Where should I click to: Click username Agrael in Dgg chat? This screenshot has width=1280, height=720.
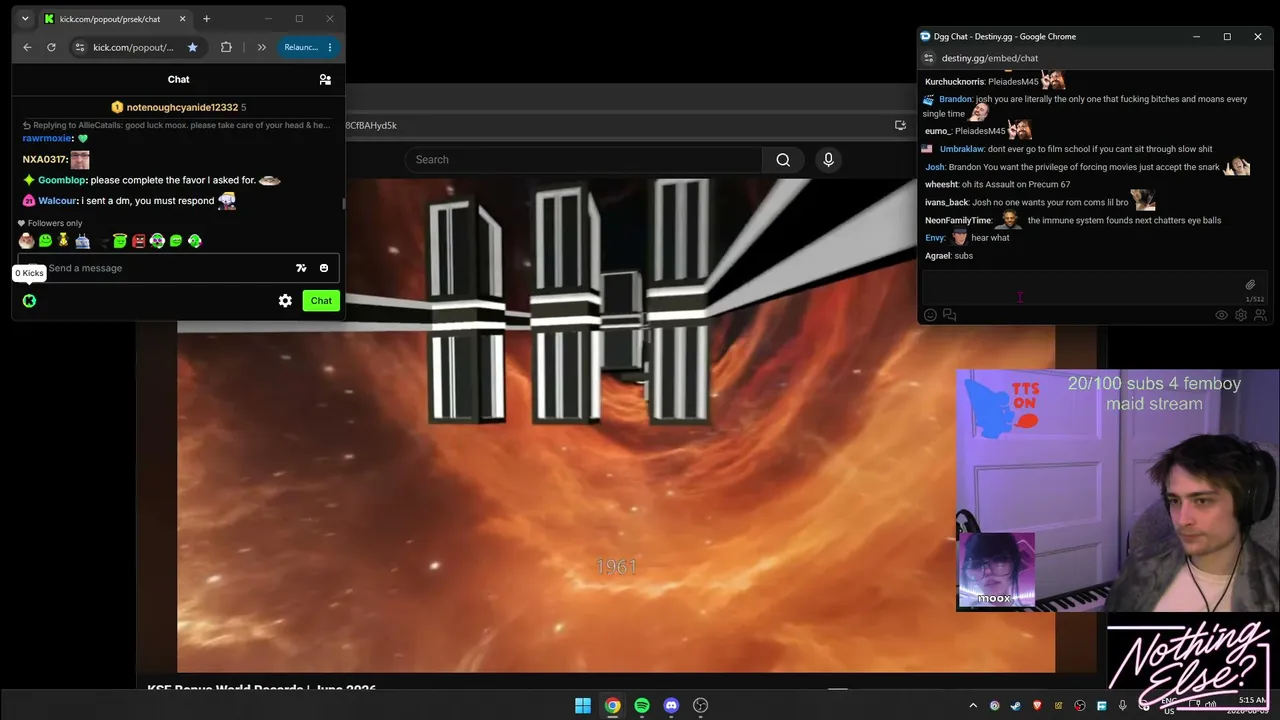(937, 256)
